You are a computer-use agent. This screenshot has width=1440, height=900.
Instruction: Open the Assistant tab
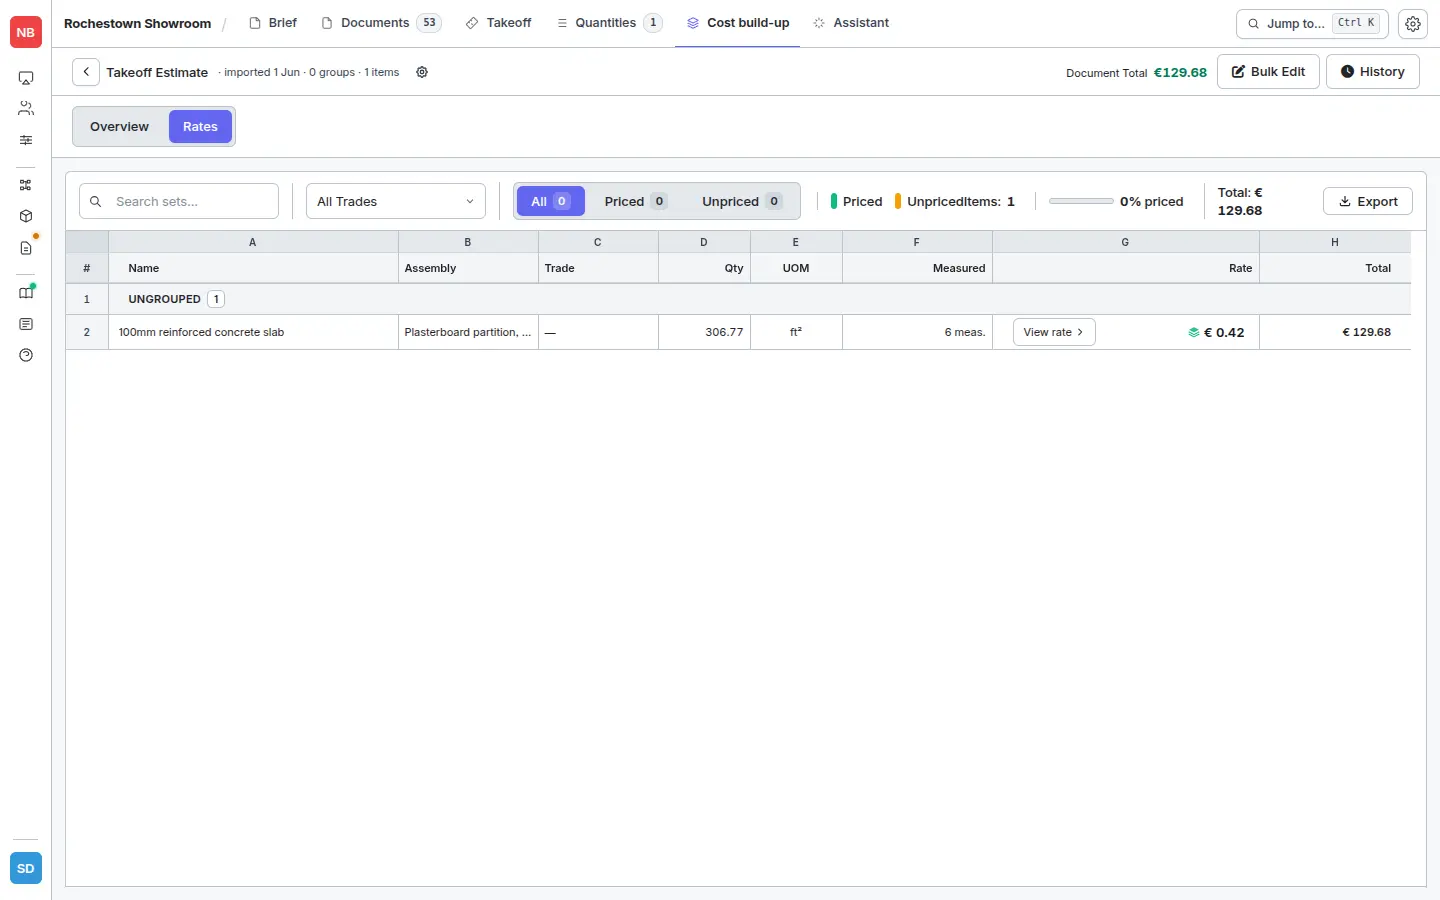click(851, 23)
